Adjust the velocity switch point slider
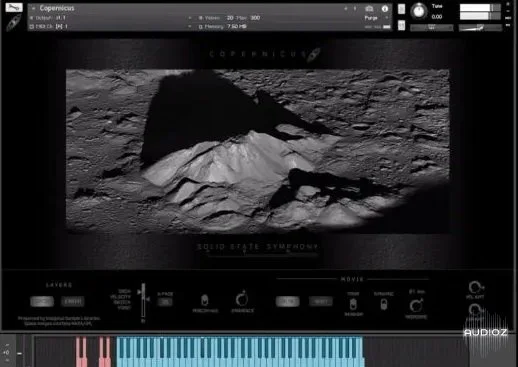Viewport: 518px width, 367px height. [x=143, y=300]
